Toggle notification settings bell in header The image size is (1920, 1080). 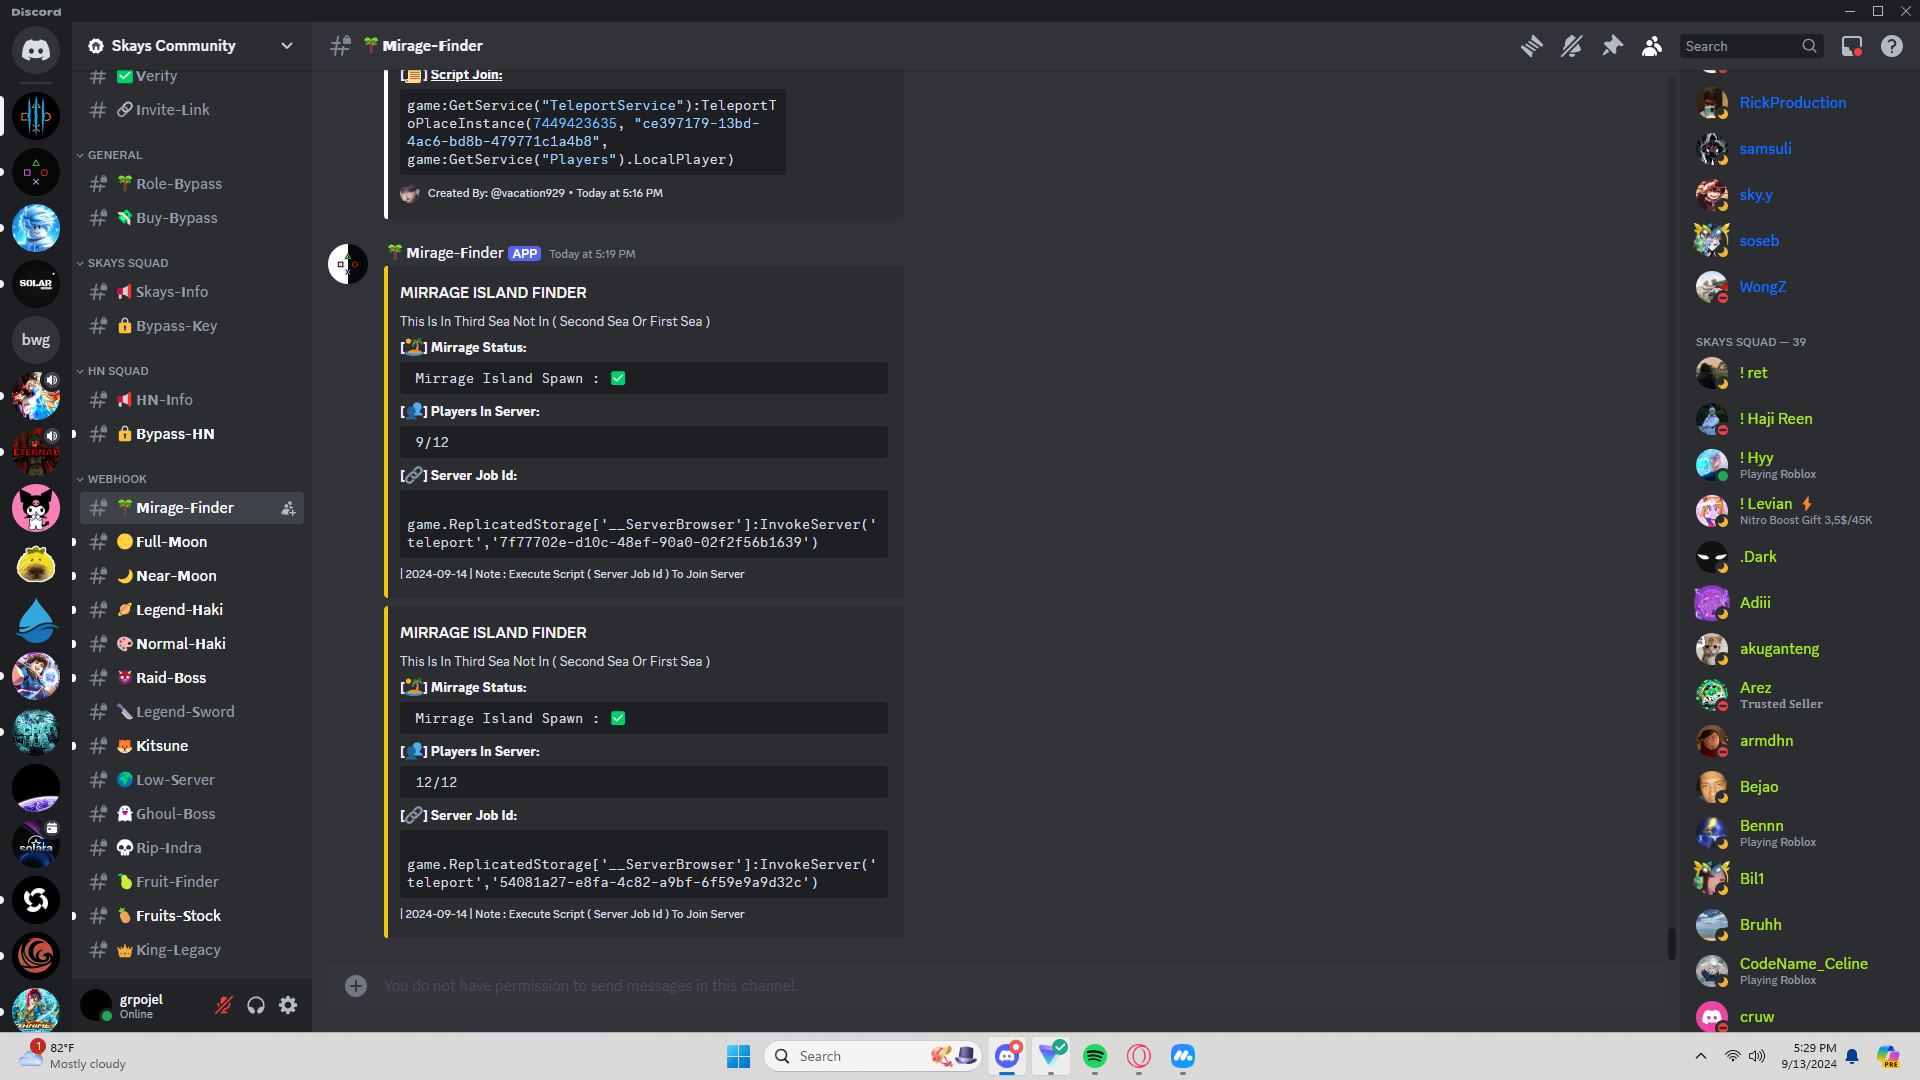point(1571,46)
